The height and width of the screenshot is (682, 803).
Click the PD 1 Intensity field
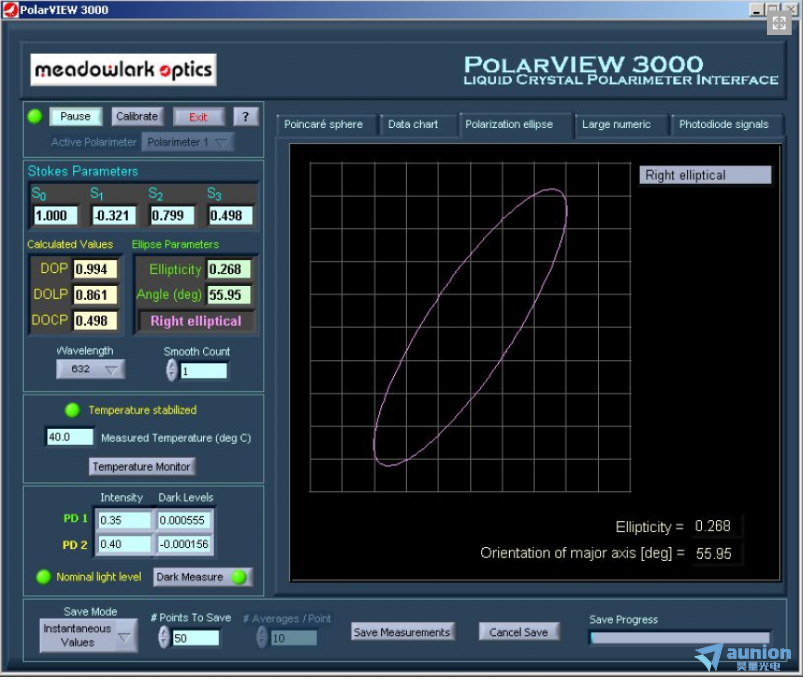[124, 522]
